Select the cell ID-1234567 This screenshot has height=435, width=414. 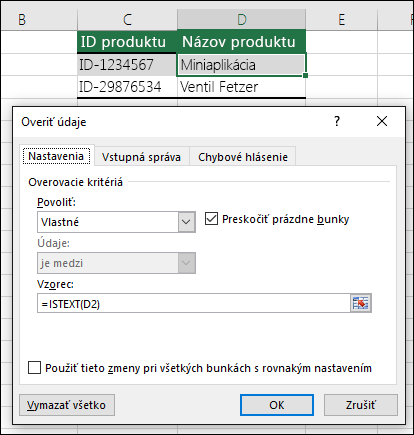tap(127, 65)
